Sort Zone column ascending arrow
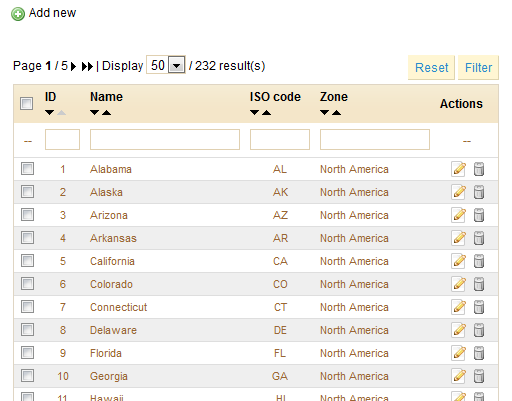The height and width of the screenshot is (401, 512). (336, 113)
